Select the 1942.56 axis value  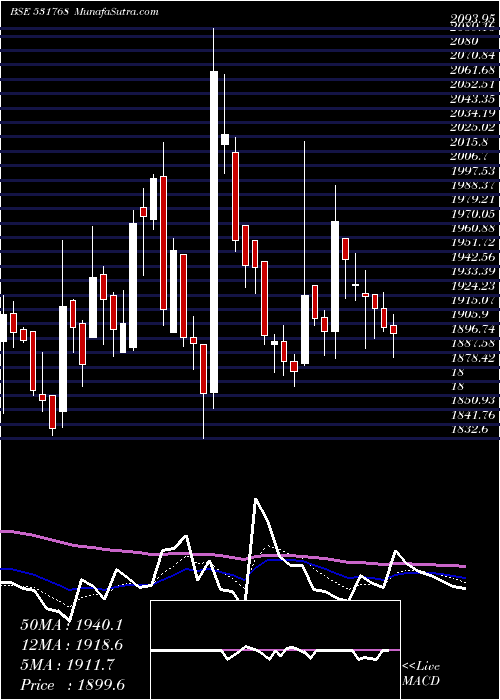coord(473,256)
